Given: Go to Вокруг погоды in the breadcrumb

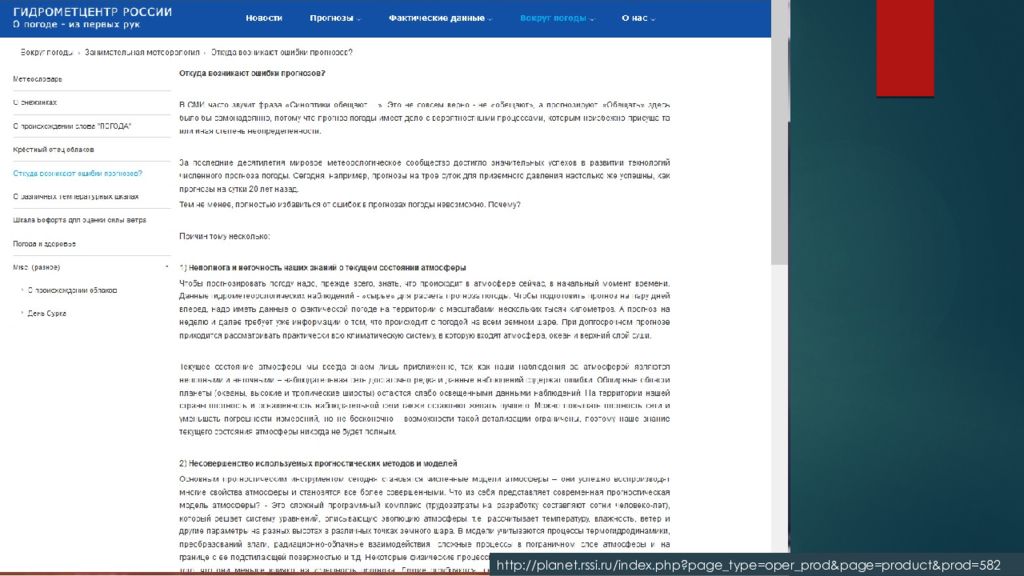Looking at the screenshot, I should coord(46,52).
